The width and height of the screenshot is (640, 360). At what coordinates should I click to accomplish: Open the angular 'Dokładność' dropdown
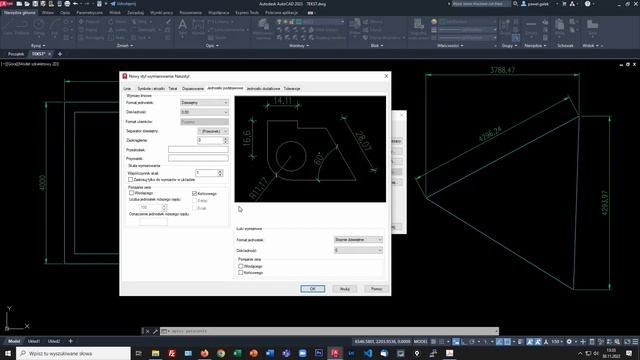coord(358,250)
